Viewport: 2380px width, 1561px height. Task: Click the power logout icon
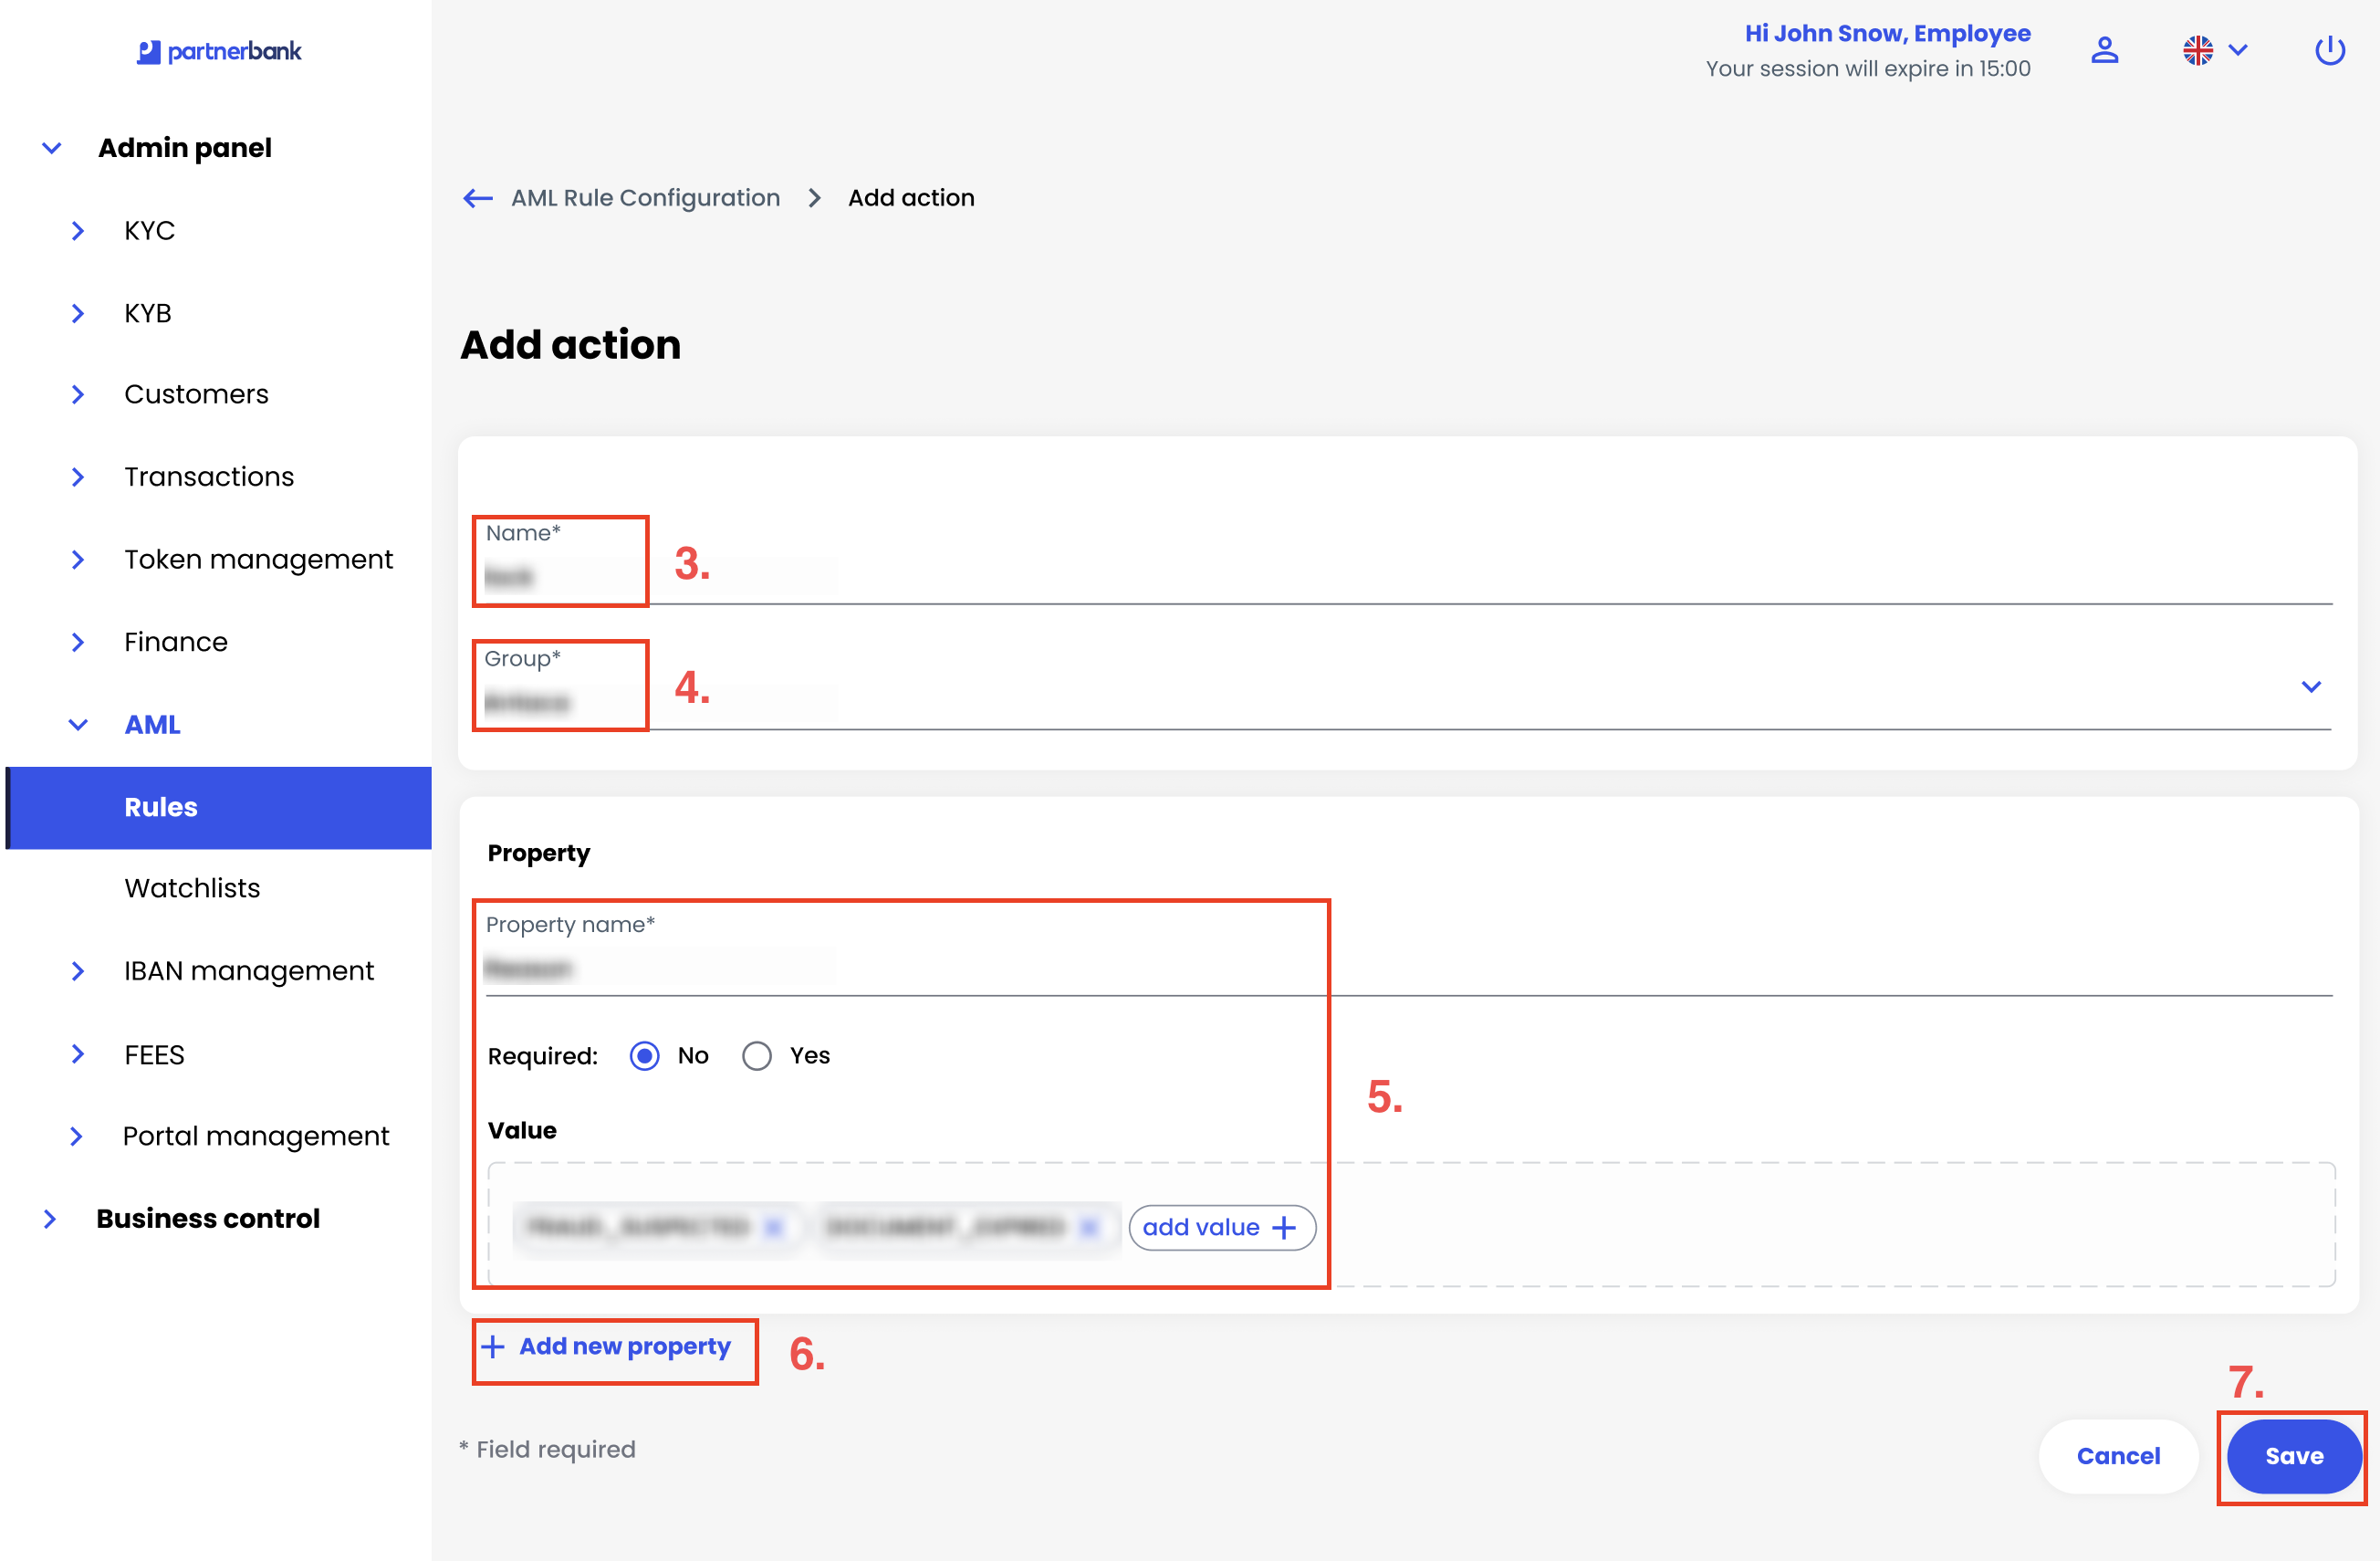[2329, 51]
